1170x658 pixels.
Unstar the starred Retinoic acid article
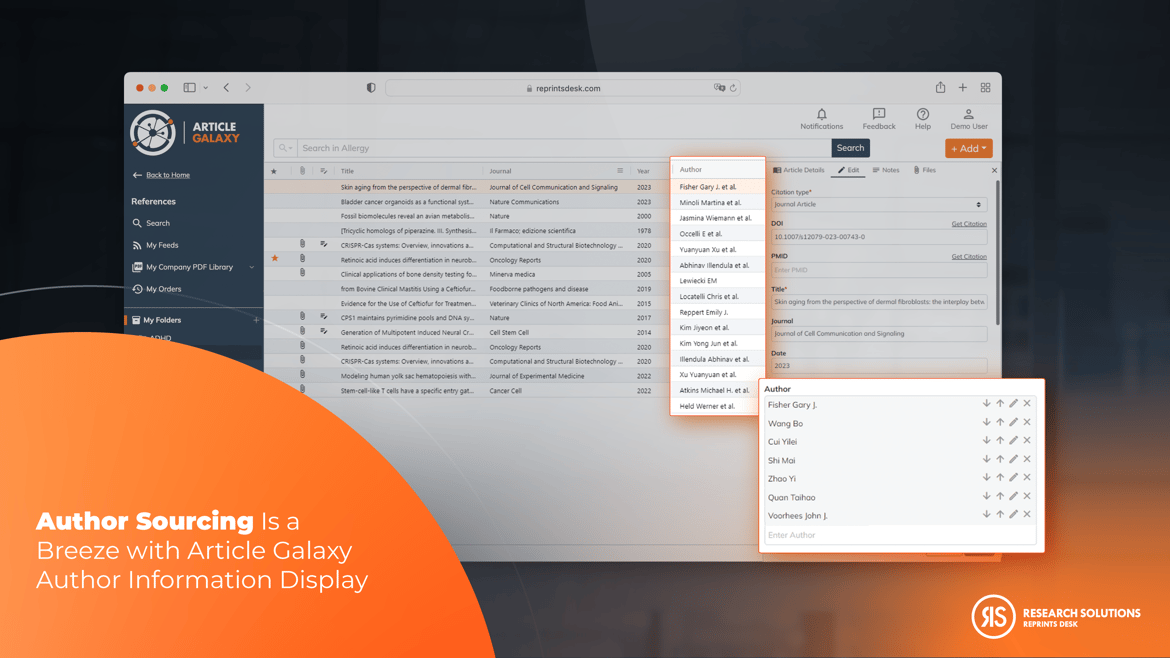(x=275, y=259)
